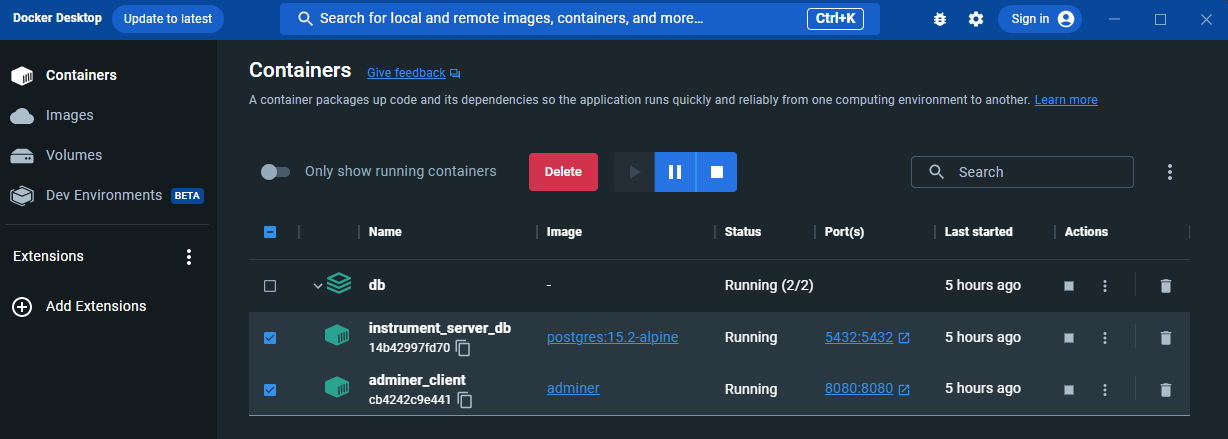Check the db stack checkbox
The height and width of the screenshot is (439, 1228).
pos(270,286)
